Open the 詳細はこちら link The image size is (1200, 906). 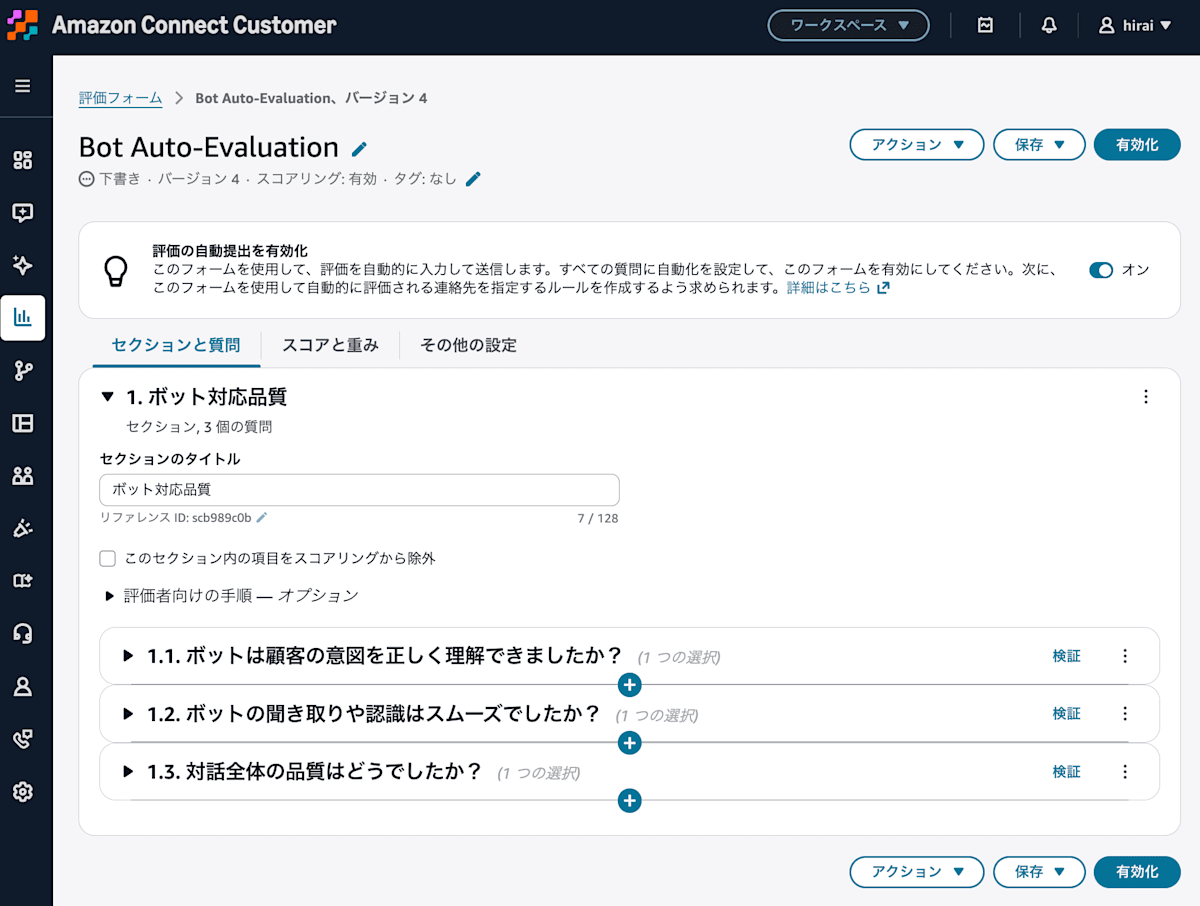[838, 288]
